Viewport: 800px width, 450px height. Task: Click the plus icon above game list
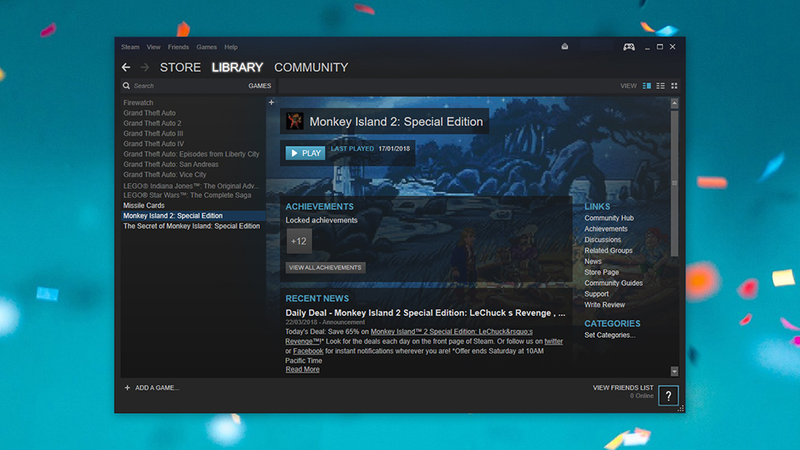coord(271,103)
